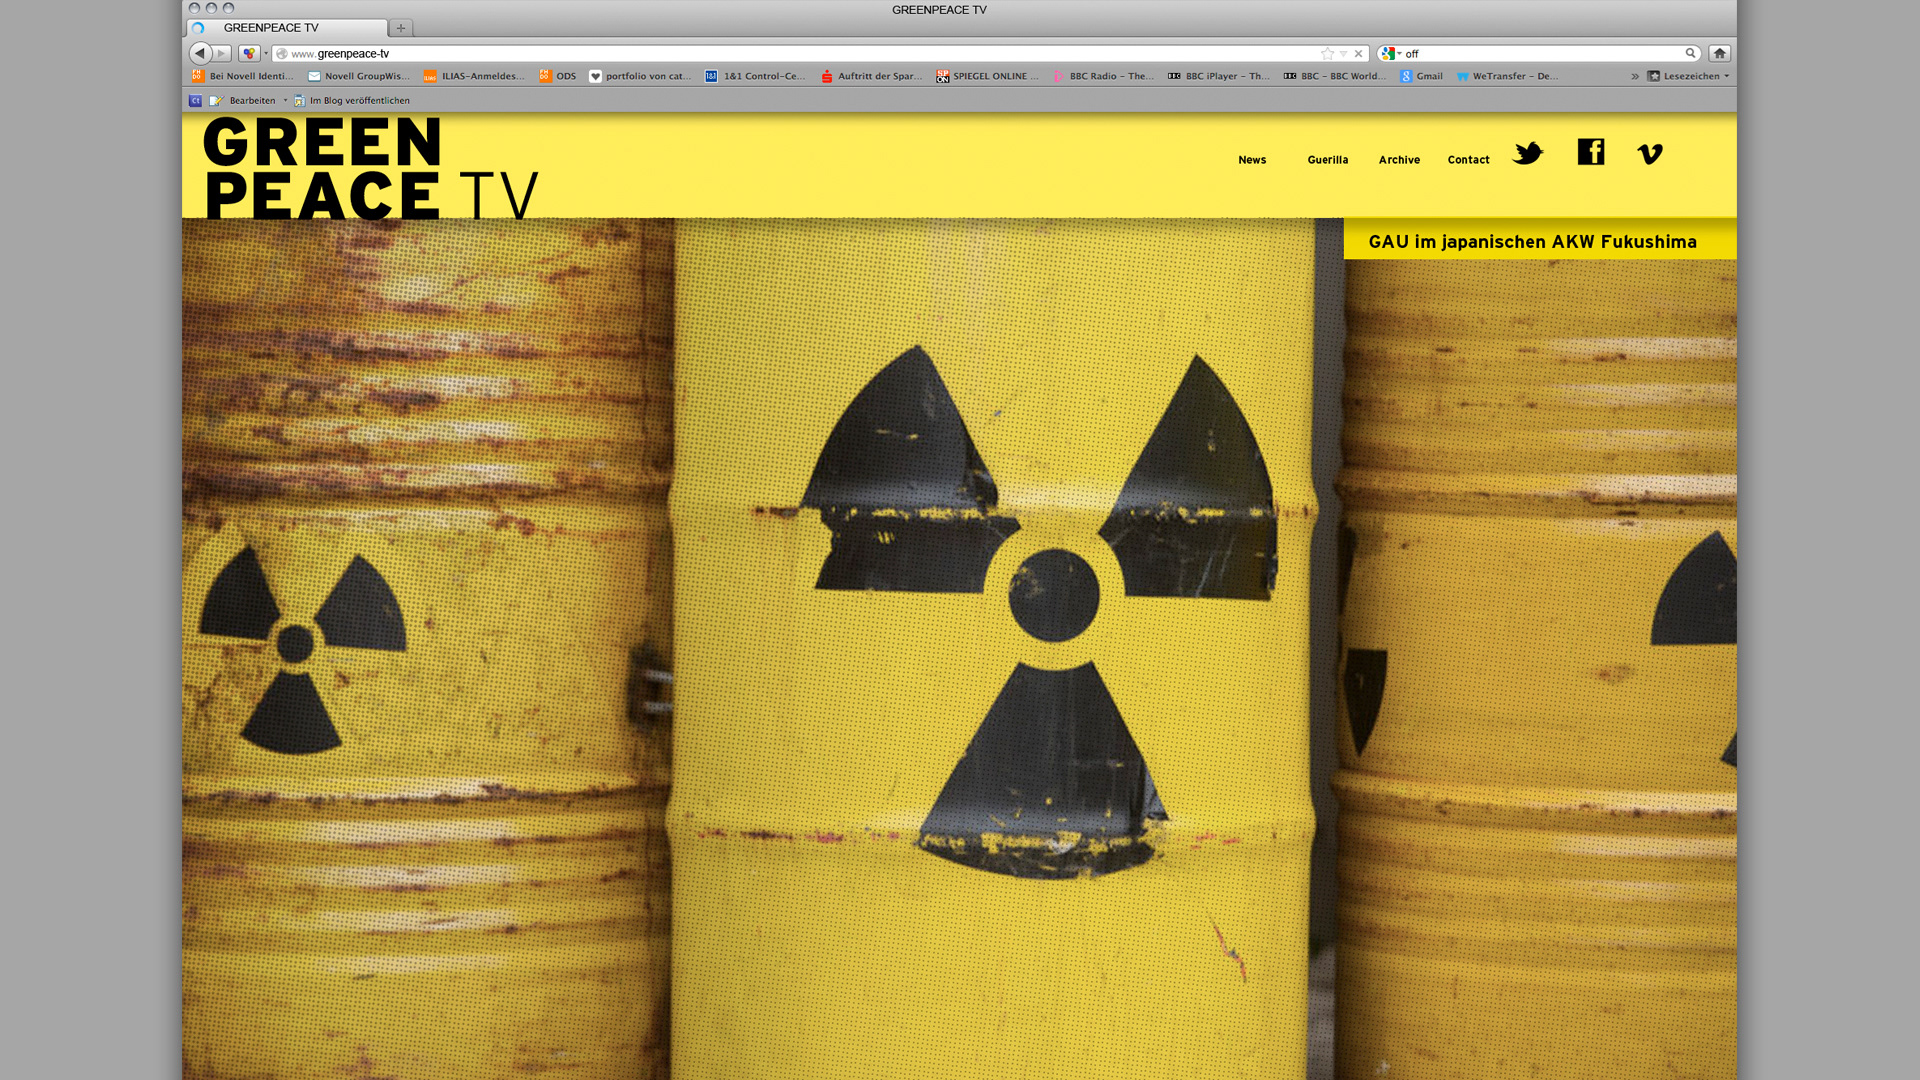Open the Contact page link
Image resolution: width=1920 pixels, height=1080 pixels.
pos(1468,160)
